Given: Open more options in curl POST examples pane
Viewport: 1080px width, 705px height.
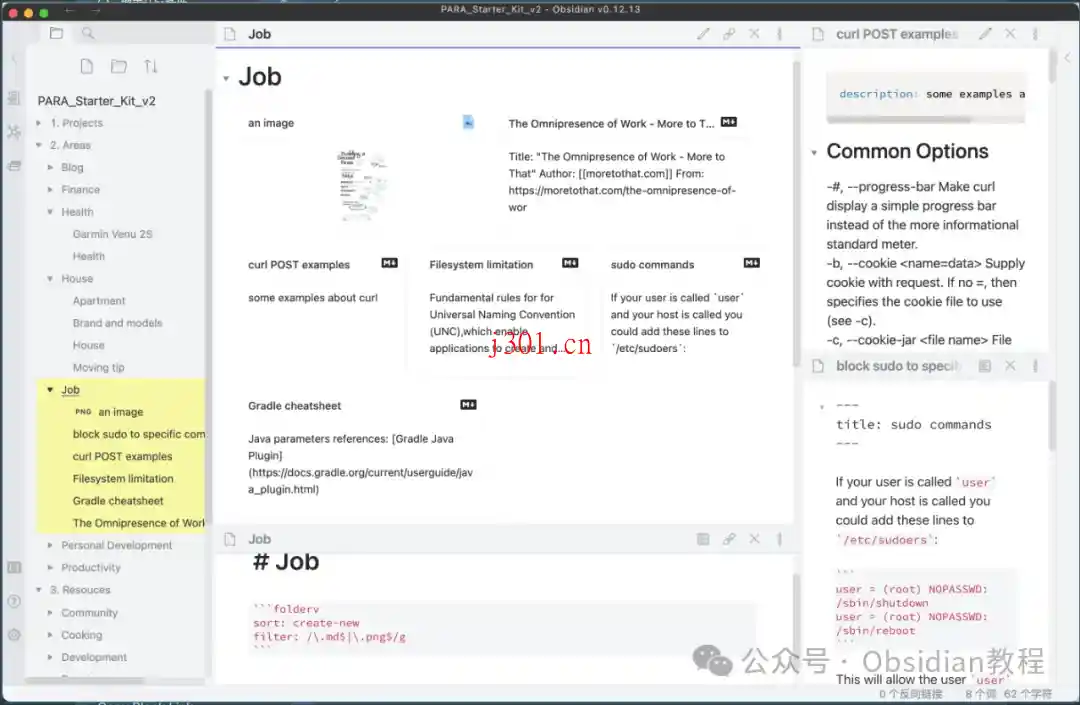Looking at the screenshot, I should pos(1035,34).
